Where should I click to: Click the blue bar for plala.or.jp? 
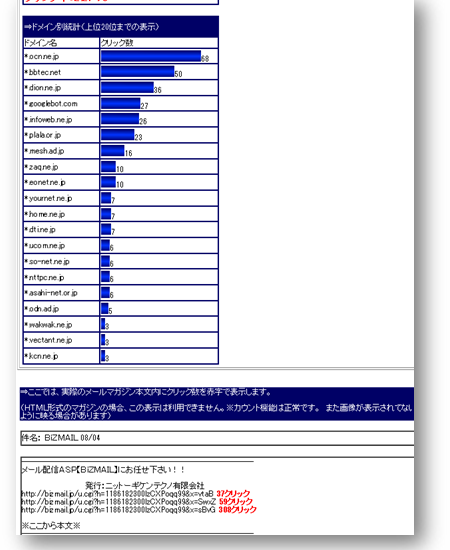pos(117,135)
